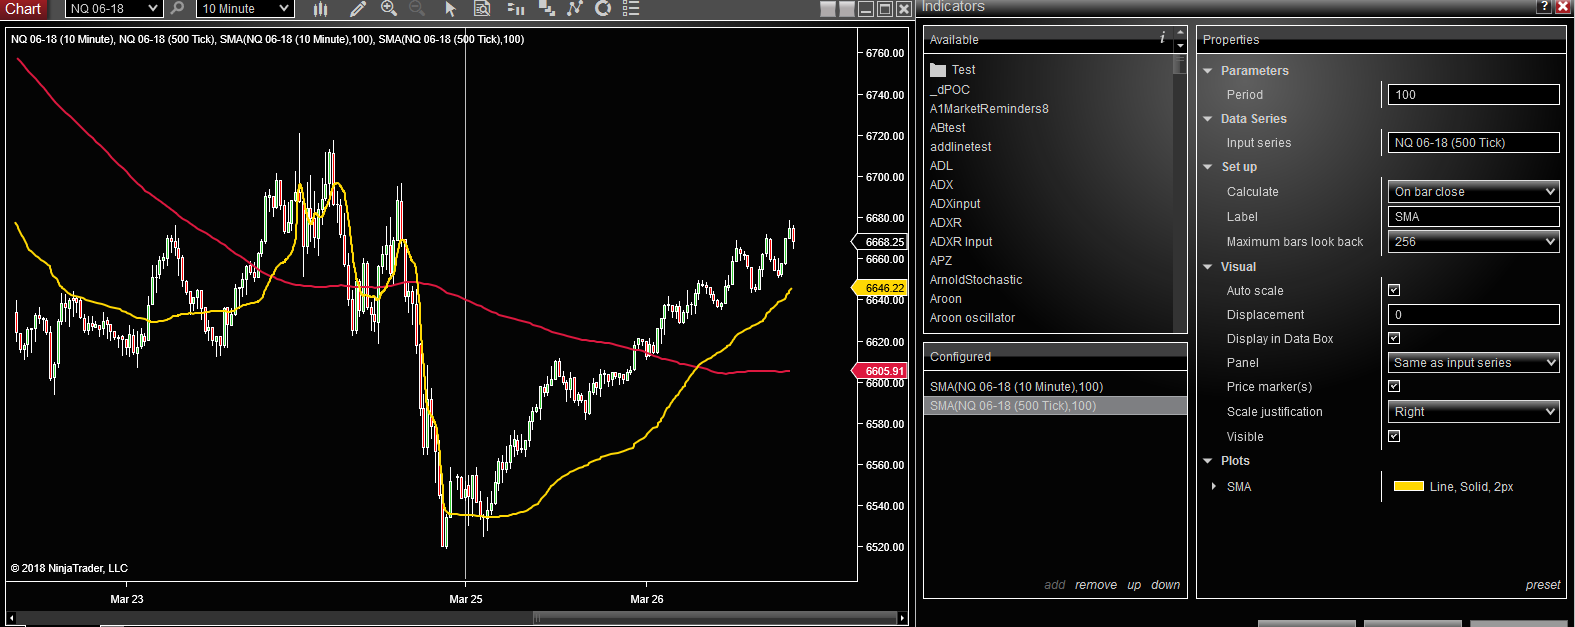The image size is (1575, 627).
Task: Toggle the Auto scale checkbox
Action: pyautogui.click(x=1394, y=290)
